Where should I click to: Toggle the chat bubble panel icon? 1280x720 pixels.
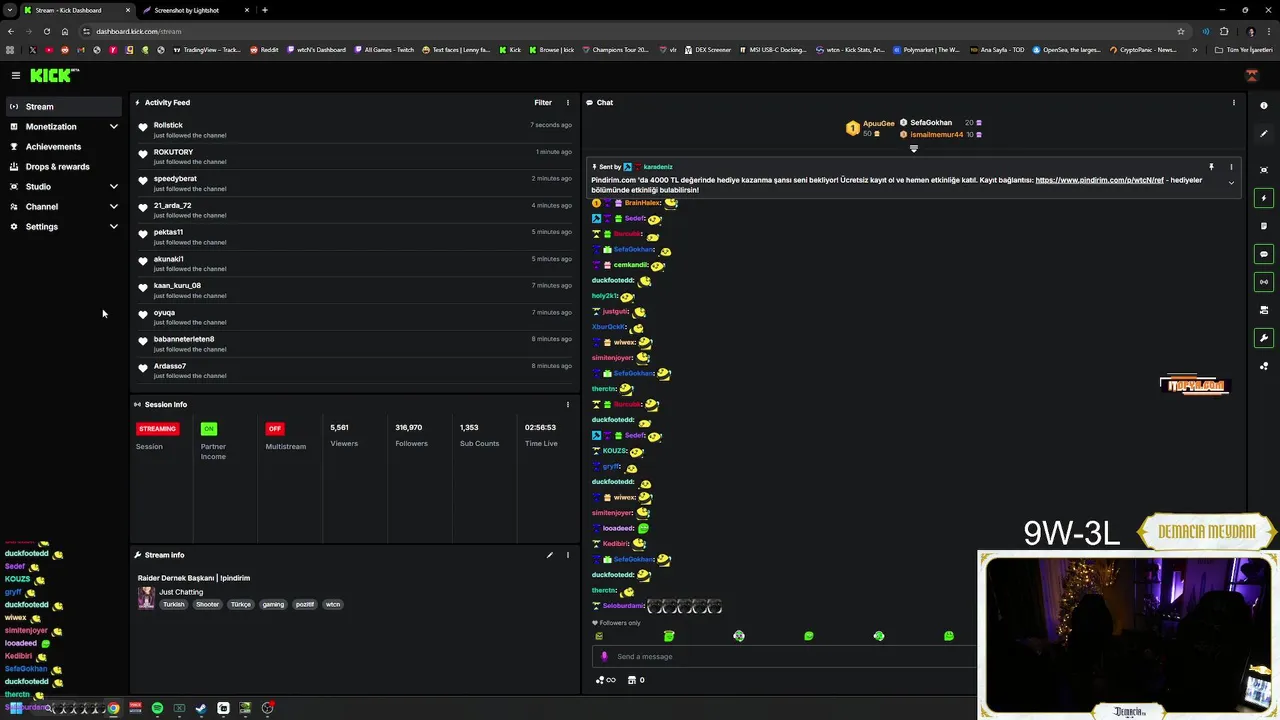point(1264,254)
